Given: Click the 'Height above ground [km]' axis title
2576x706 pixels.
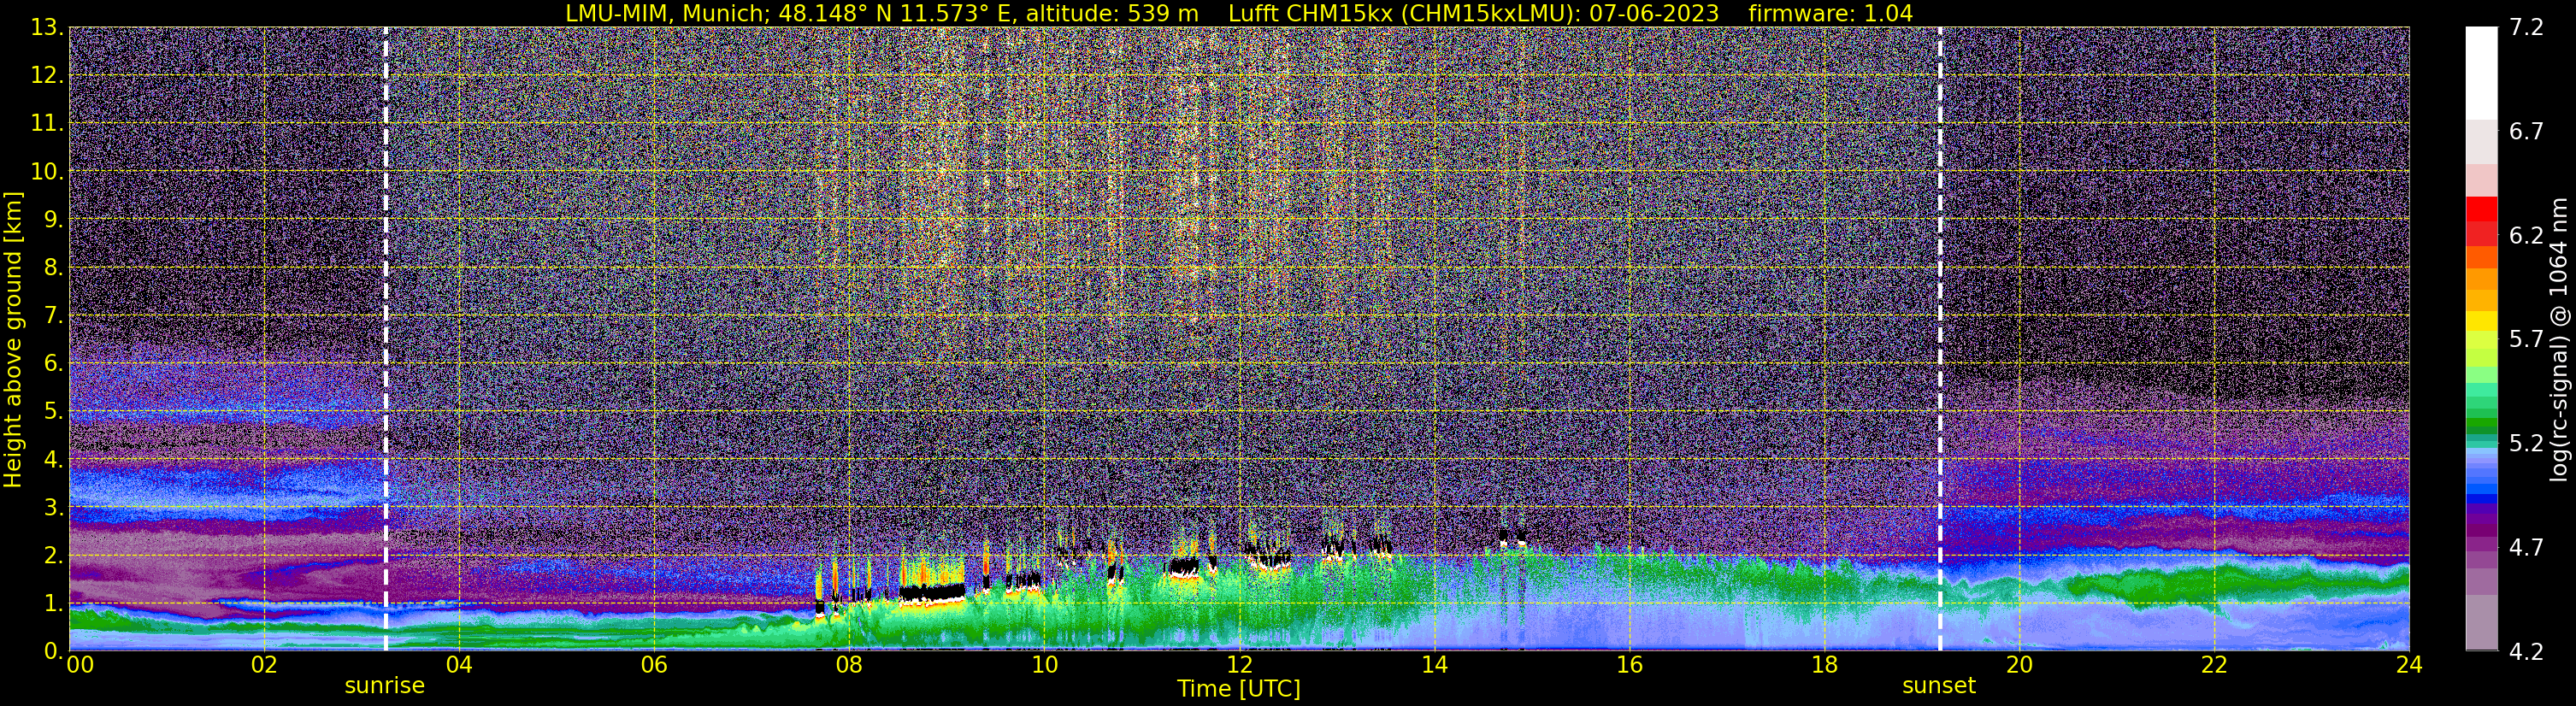Looking at the screenshot, I should coord(13,340).
